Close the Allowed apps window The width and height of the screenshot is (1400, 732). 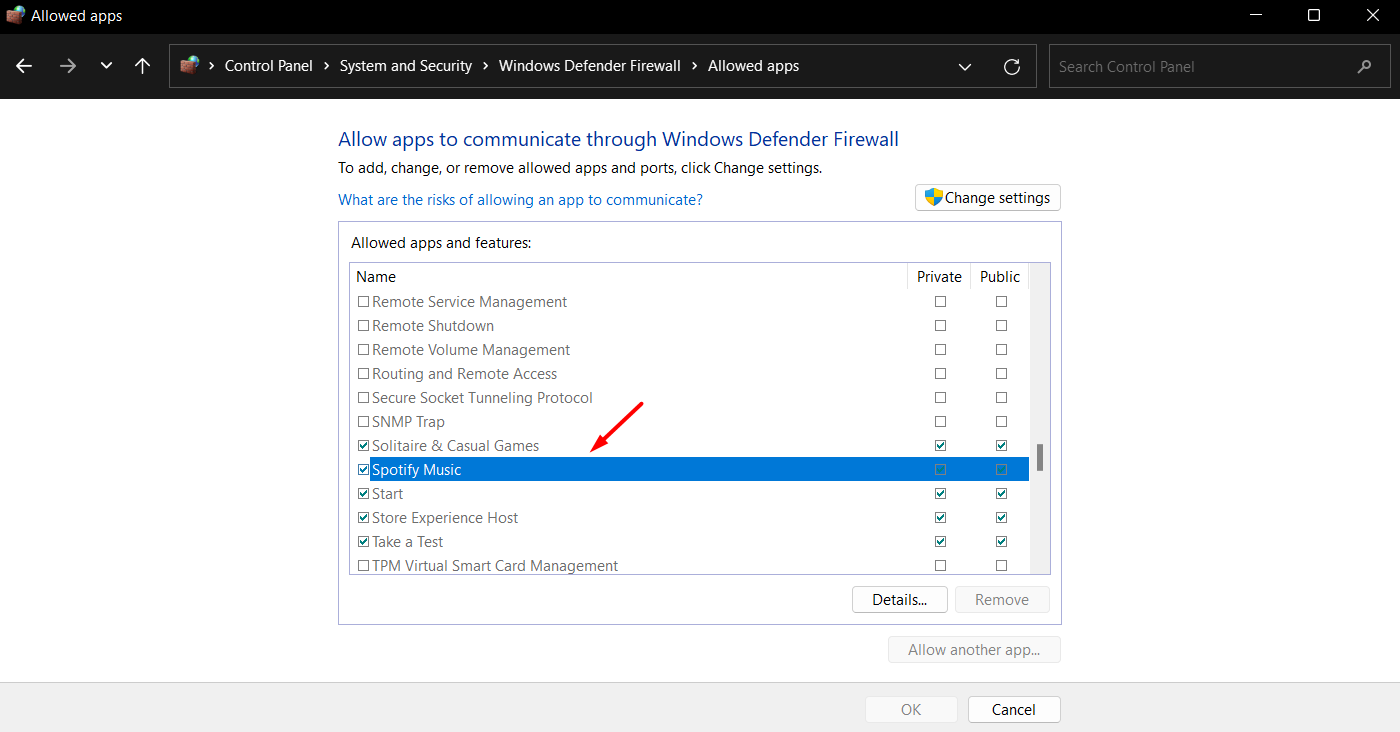pos(1372,15)
